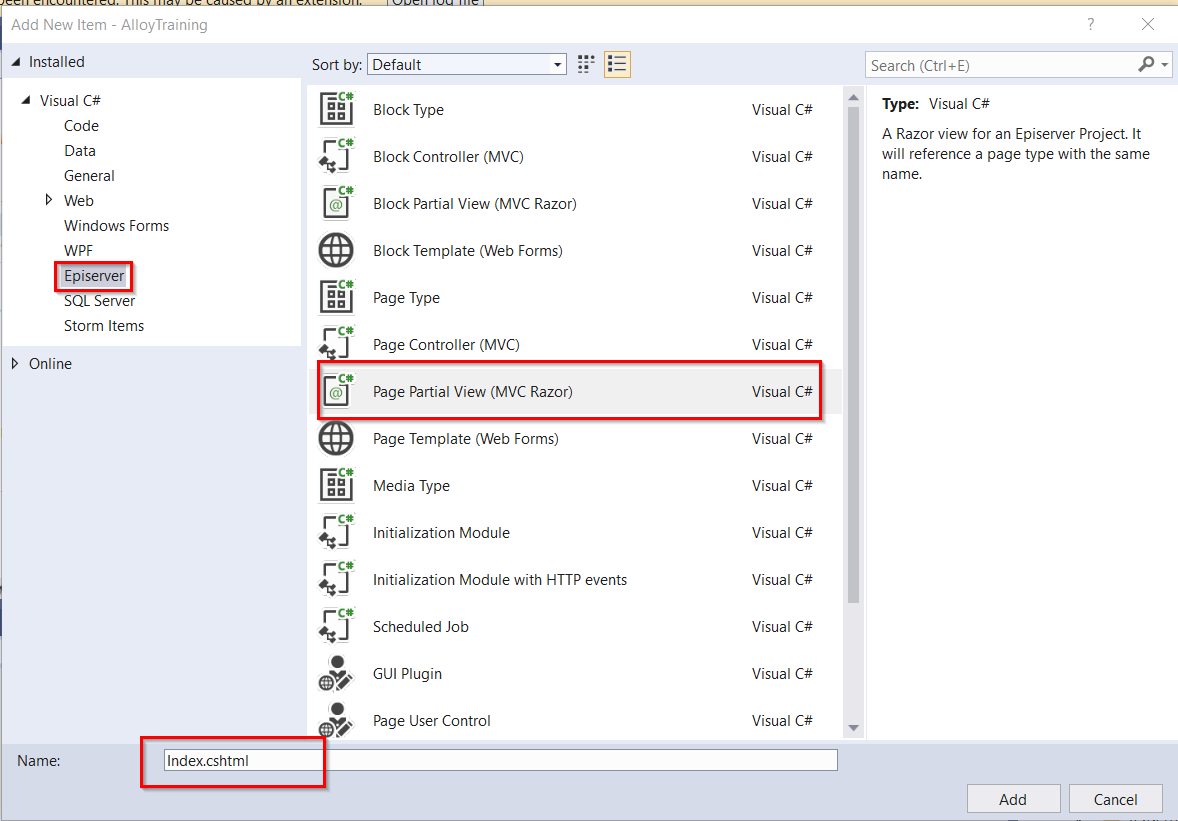1178x821 pixels.
Task: Select the SQL Server category
Action: pos(99,301)
